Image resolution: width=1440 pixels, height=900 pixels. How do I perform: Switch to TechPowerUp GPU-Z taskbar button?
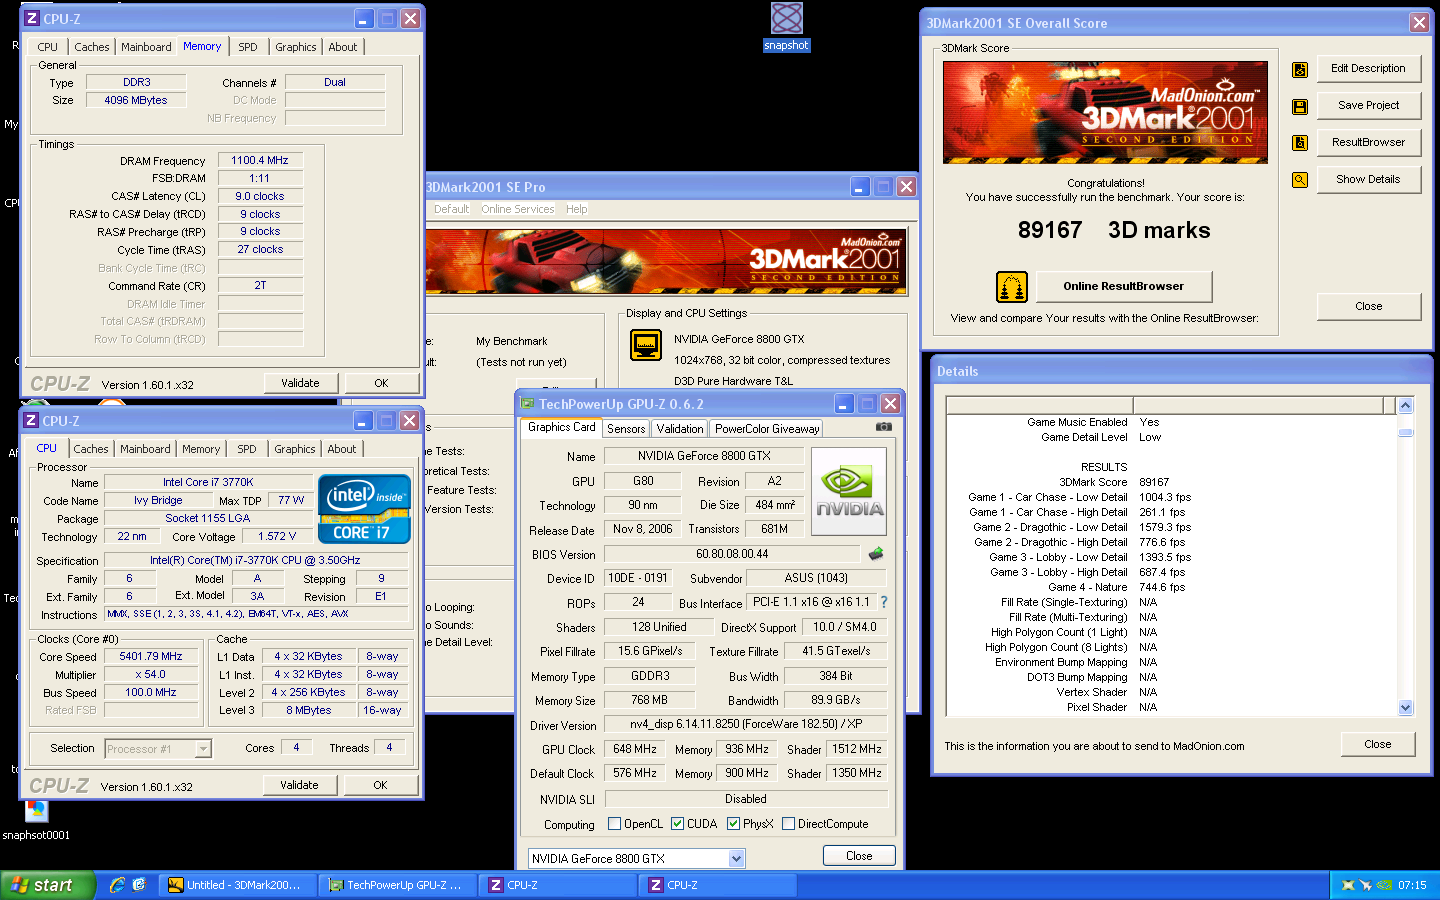pyautogui.click(x=397, y=885)
